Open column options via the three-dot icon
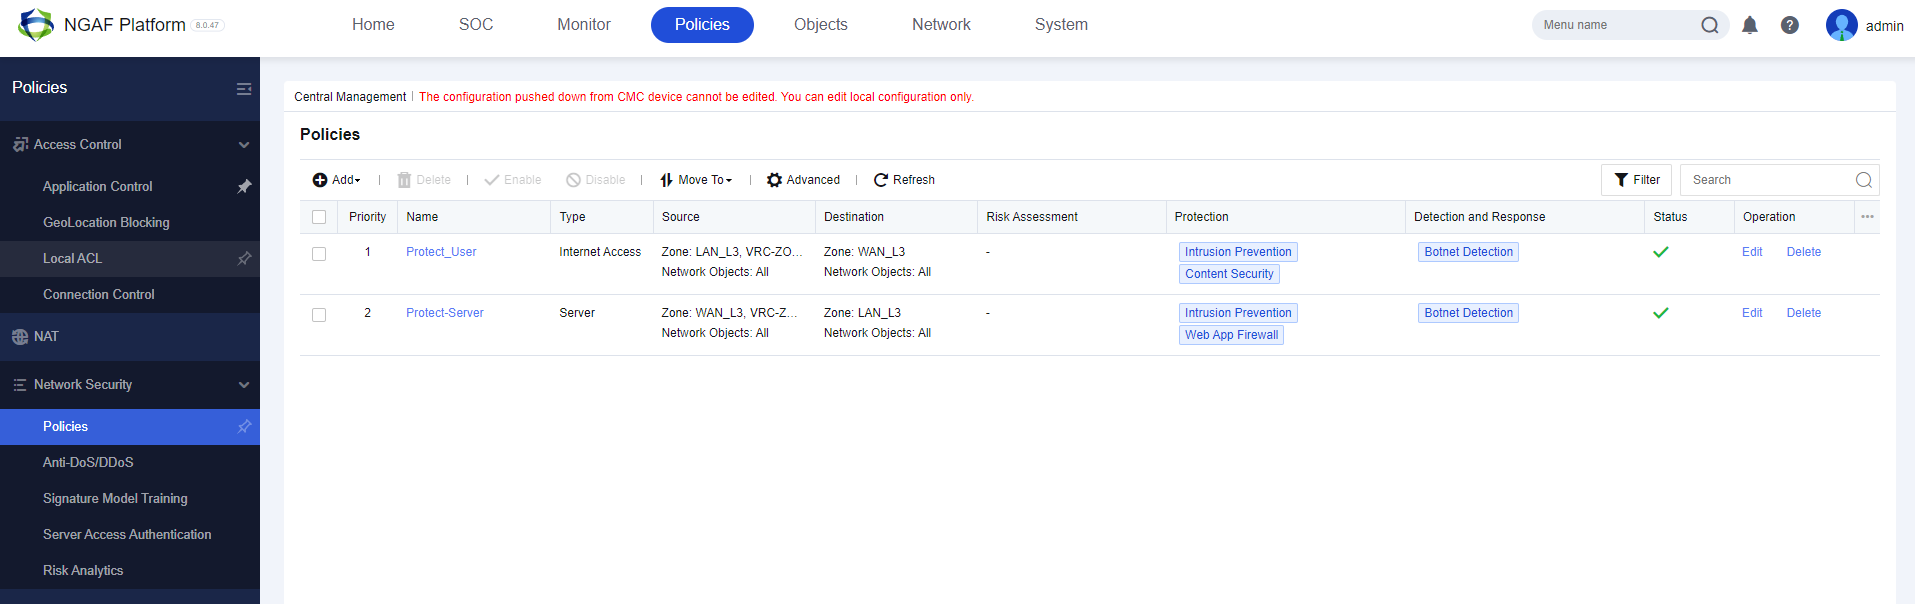 (1867, 217)
